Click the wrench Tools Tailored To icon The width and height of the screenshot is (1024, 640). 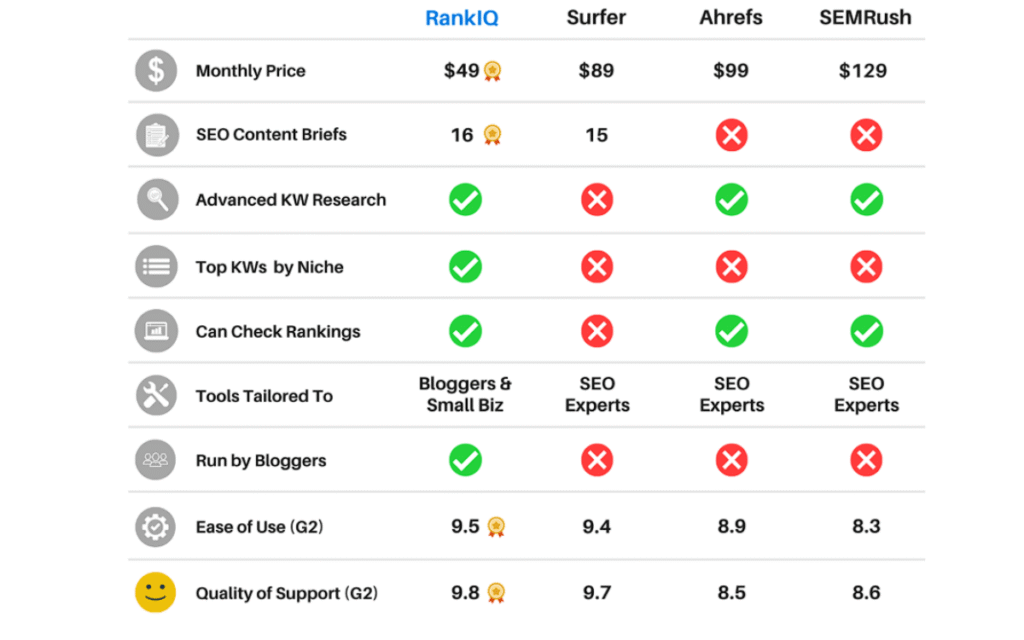pyautogui.click(x=156, y=395)
